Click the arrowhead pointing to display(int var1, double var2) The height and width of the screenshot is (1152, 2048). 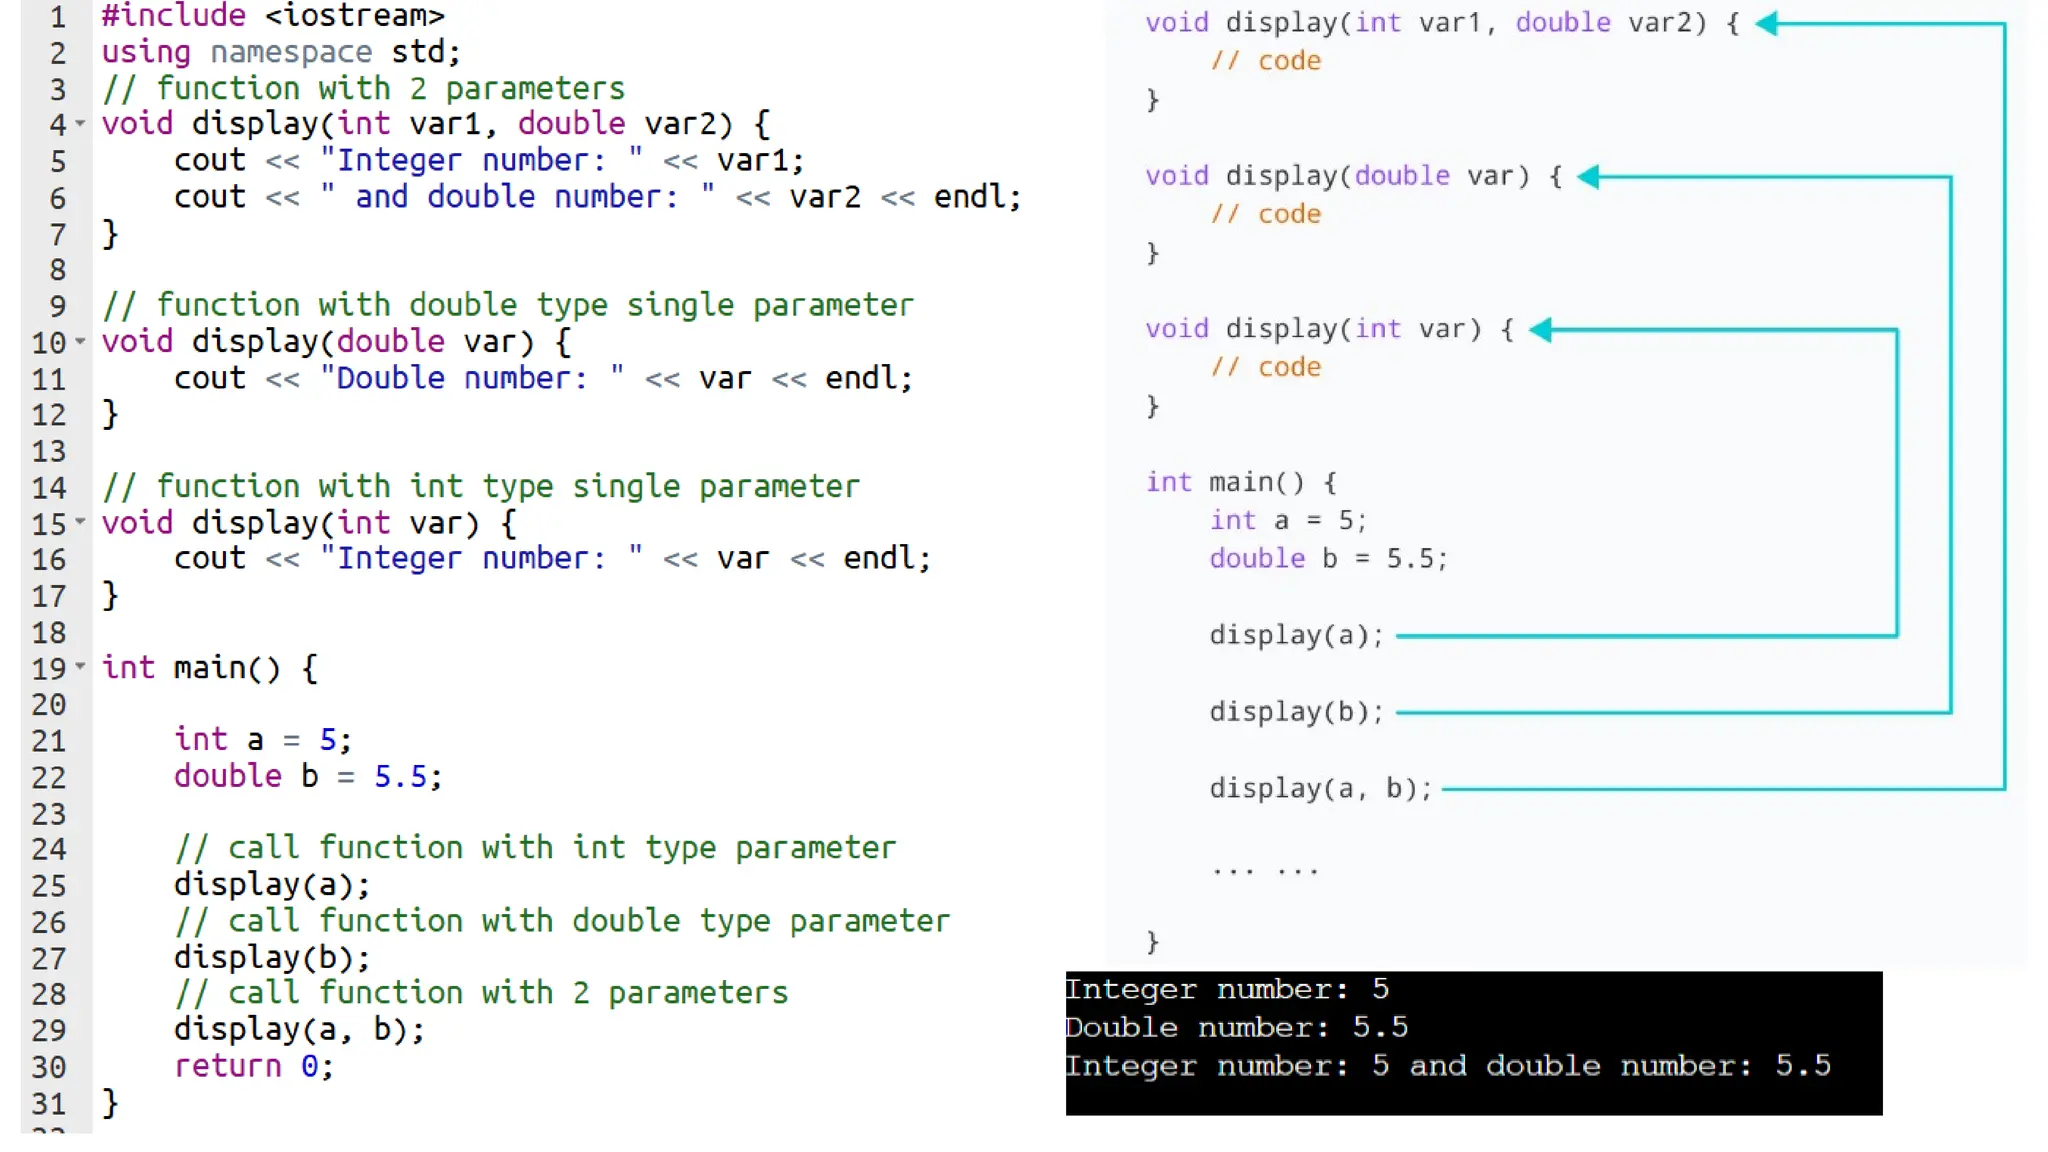pos(1766,24)
